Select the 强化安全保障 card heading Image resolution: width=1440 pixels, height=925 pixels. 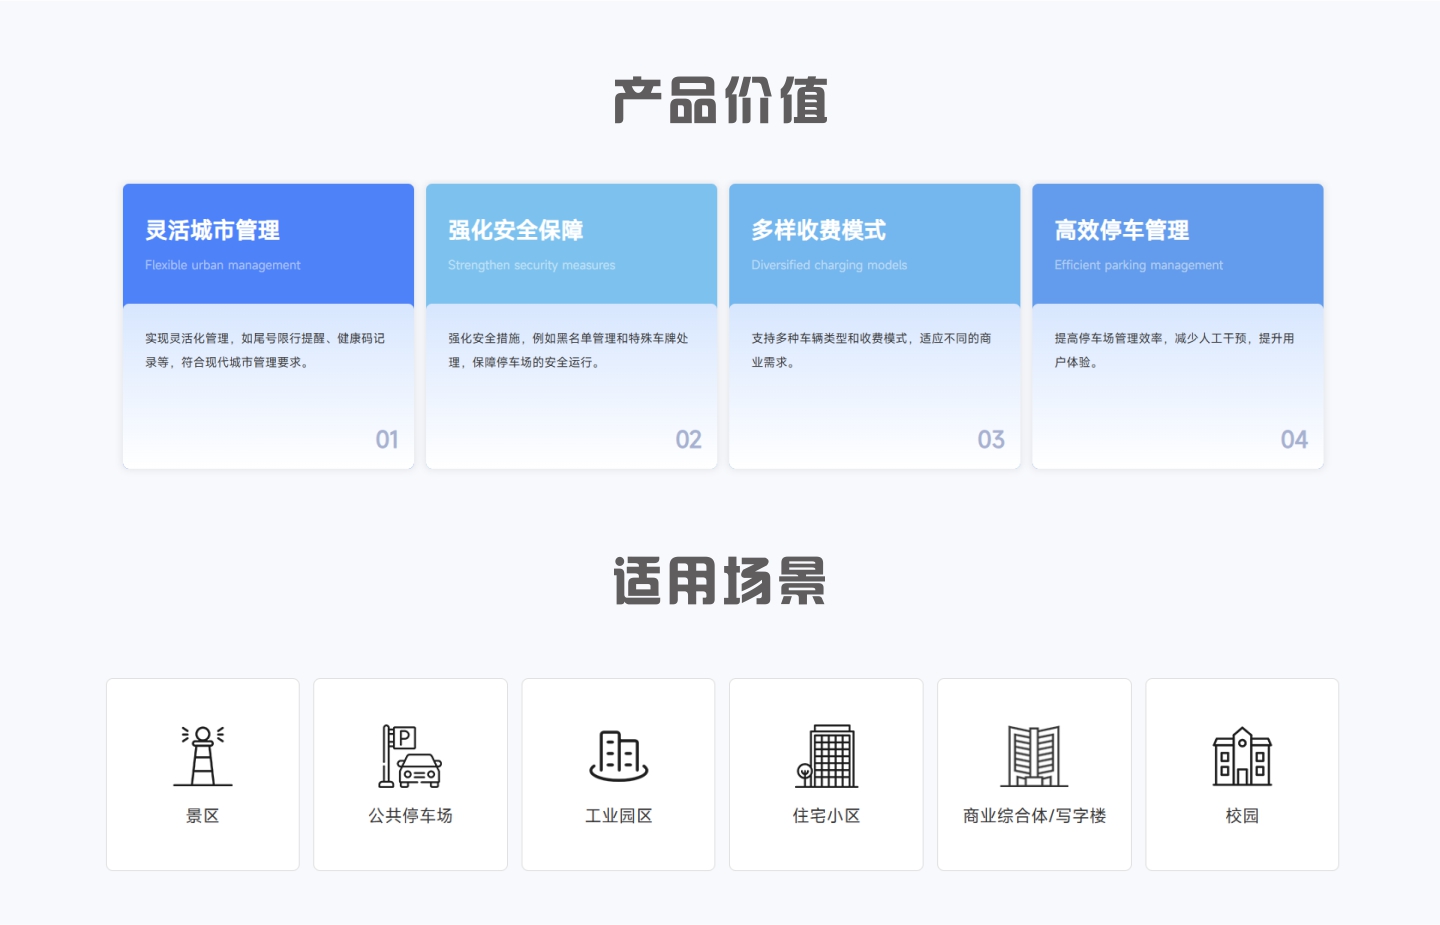[515, 231]
